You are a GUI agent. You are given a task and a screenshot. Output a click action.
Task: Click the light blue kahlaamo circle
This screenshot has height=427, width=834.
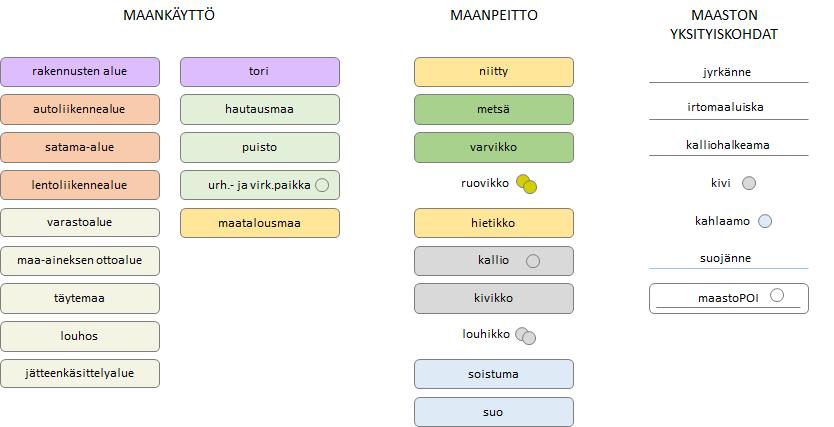pos(765,221)
